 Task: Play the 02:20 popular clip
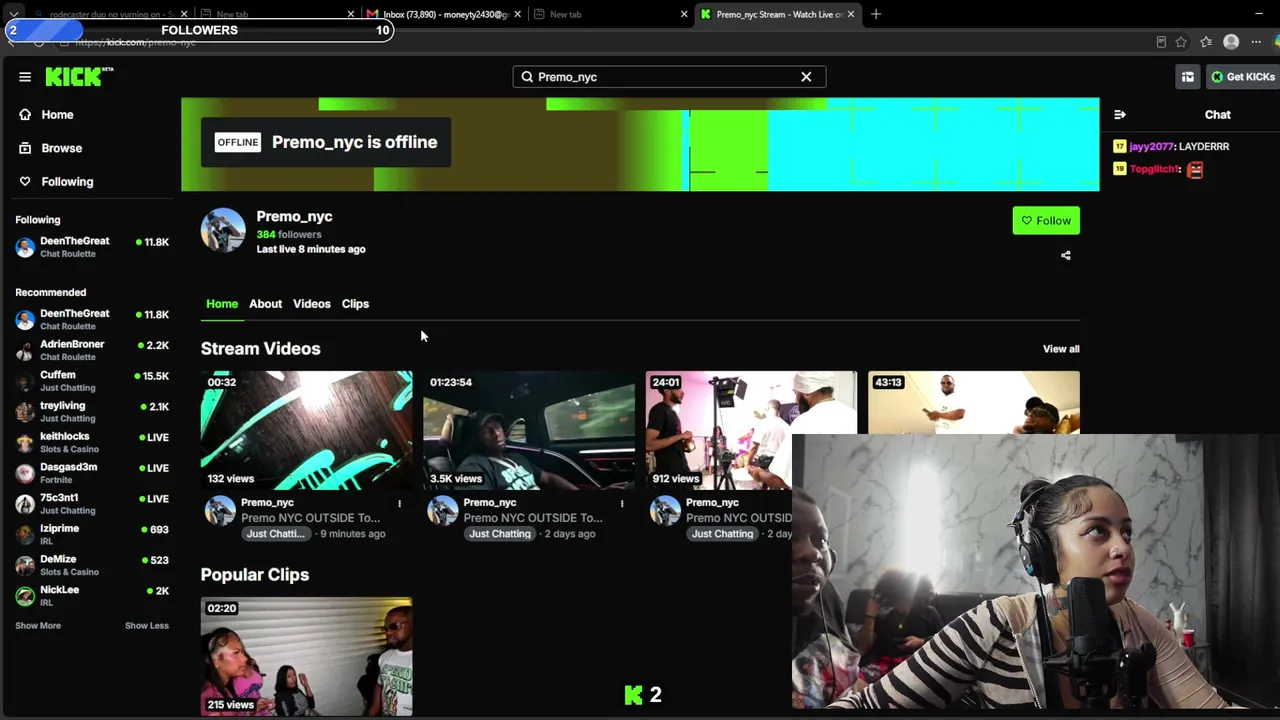[x=306, y=657]
